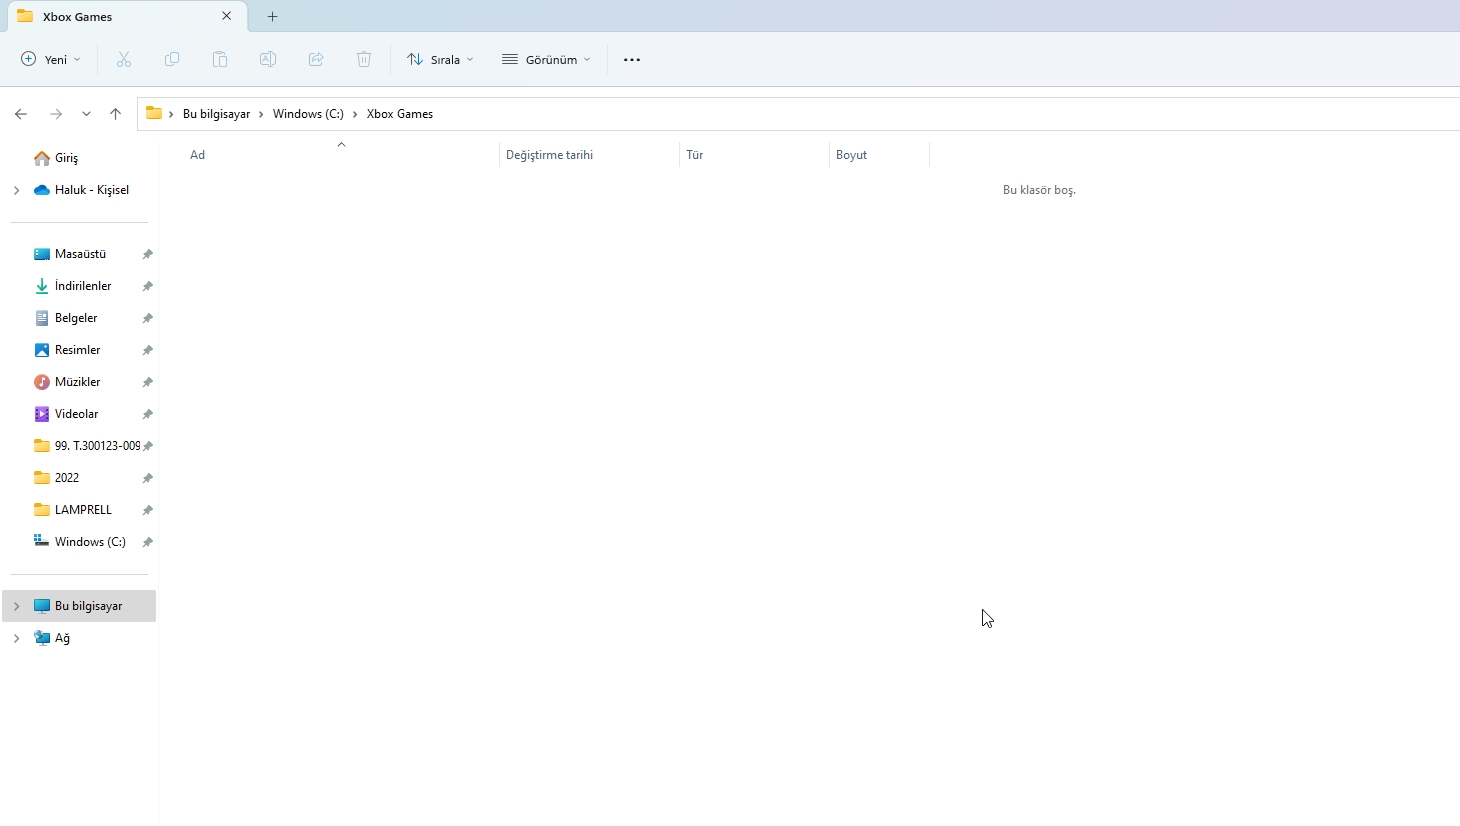Open the LAMPRELL pinned folder
Image resolution: width=1460 pixels, height=826 pixels.
(x=83, y=510)
